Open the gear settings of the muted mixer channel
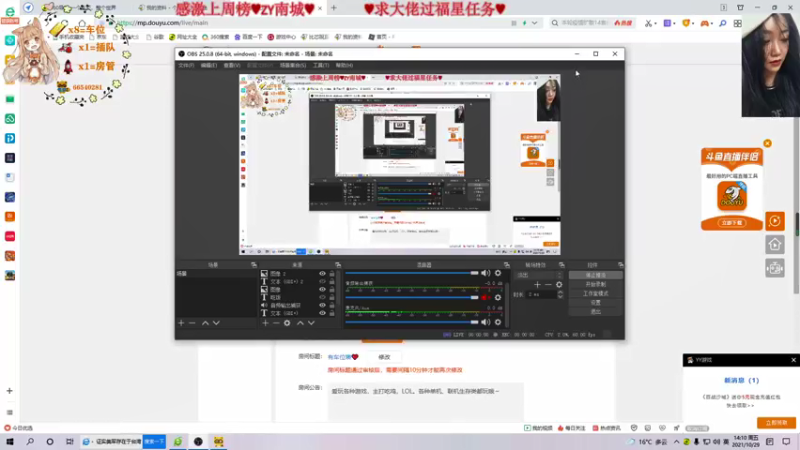The height and width of the screenshot is (450, 800). coord(498,297)
